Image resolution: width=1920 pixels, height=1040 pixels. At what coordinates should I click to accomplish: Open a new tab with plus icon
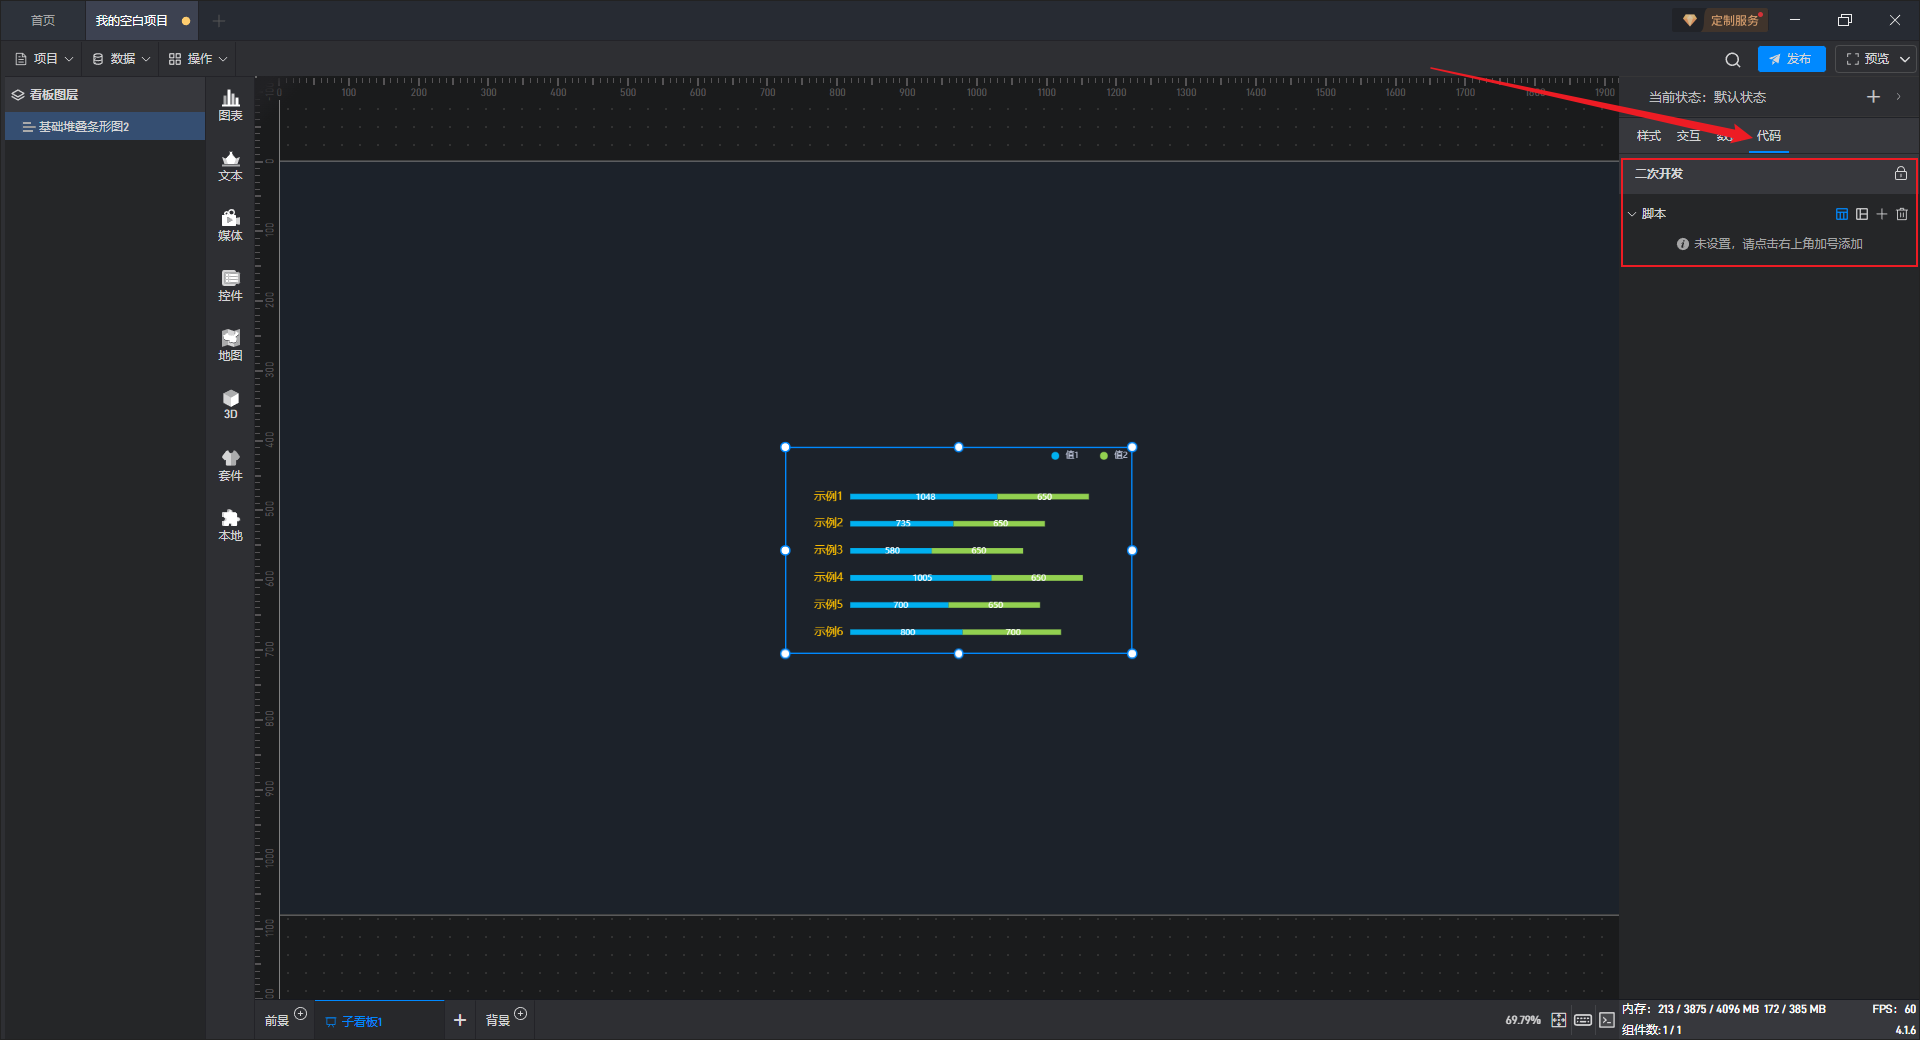pos(219,20)
